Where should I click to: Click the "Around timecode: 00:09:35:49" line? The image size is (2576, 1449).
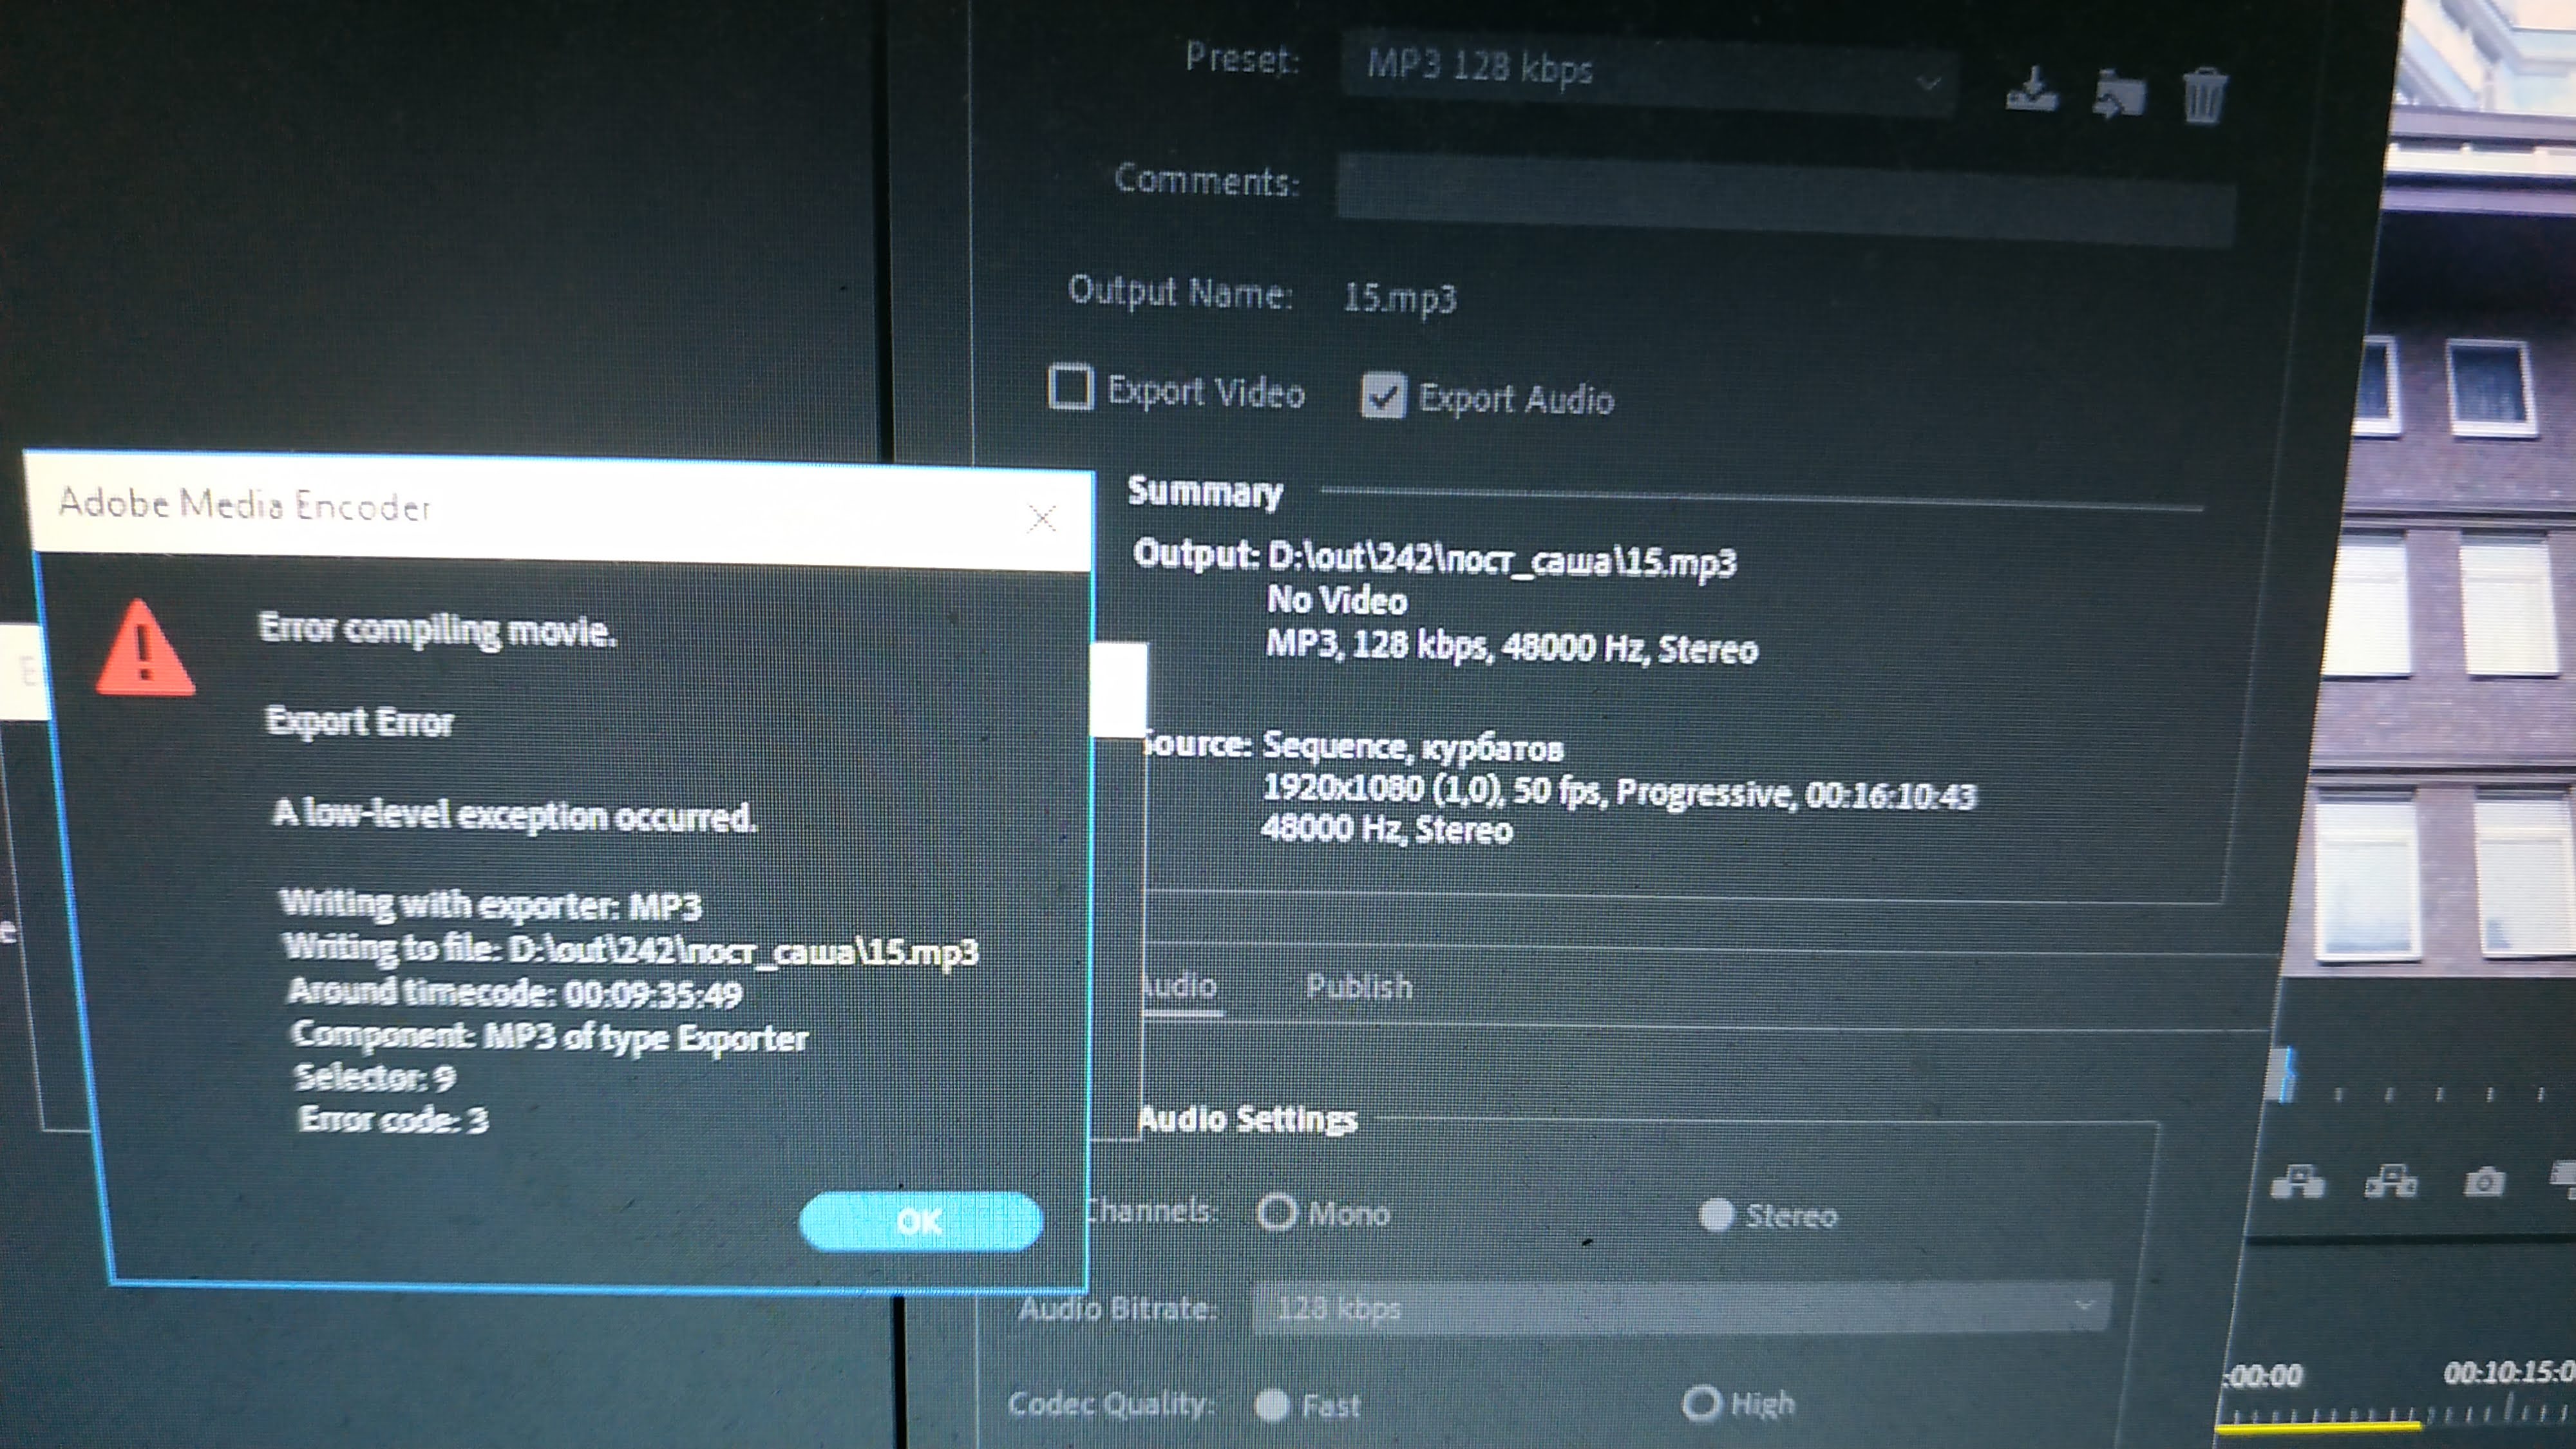[x=515, y=993]
